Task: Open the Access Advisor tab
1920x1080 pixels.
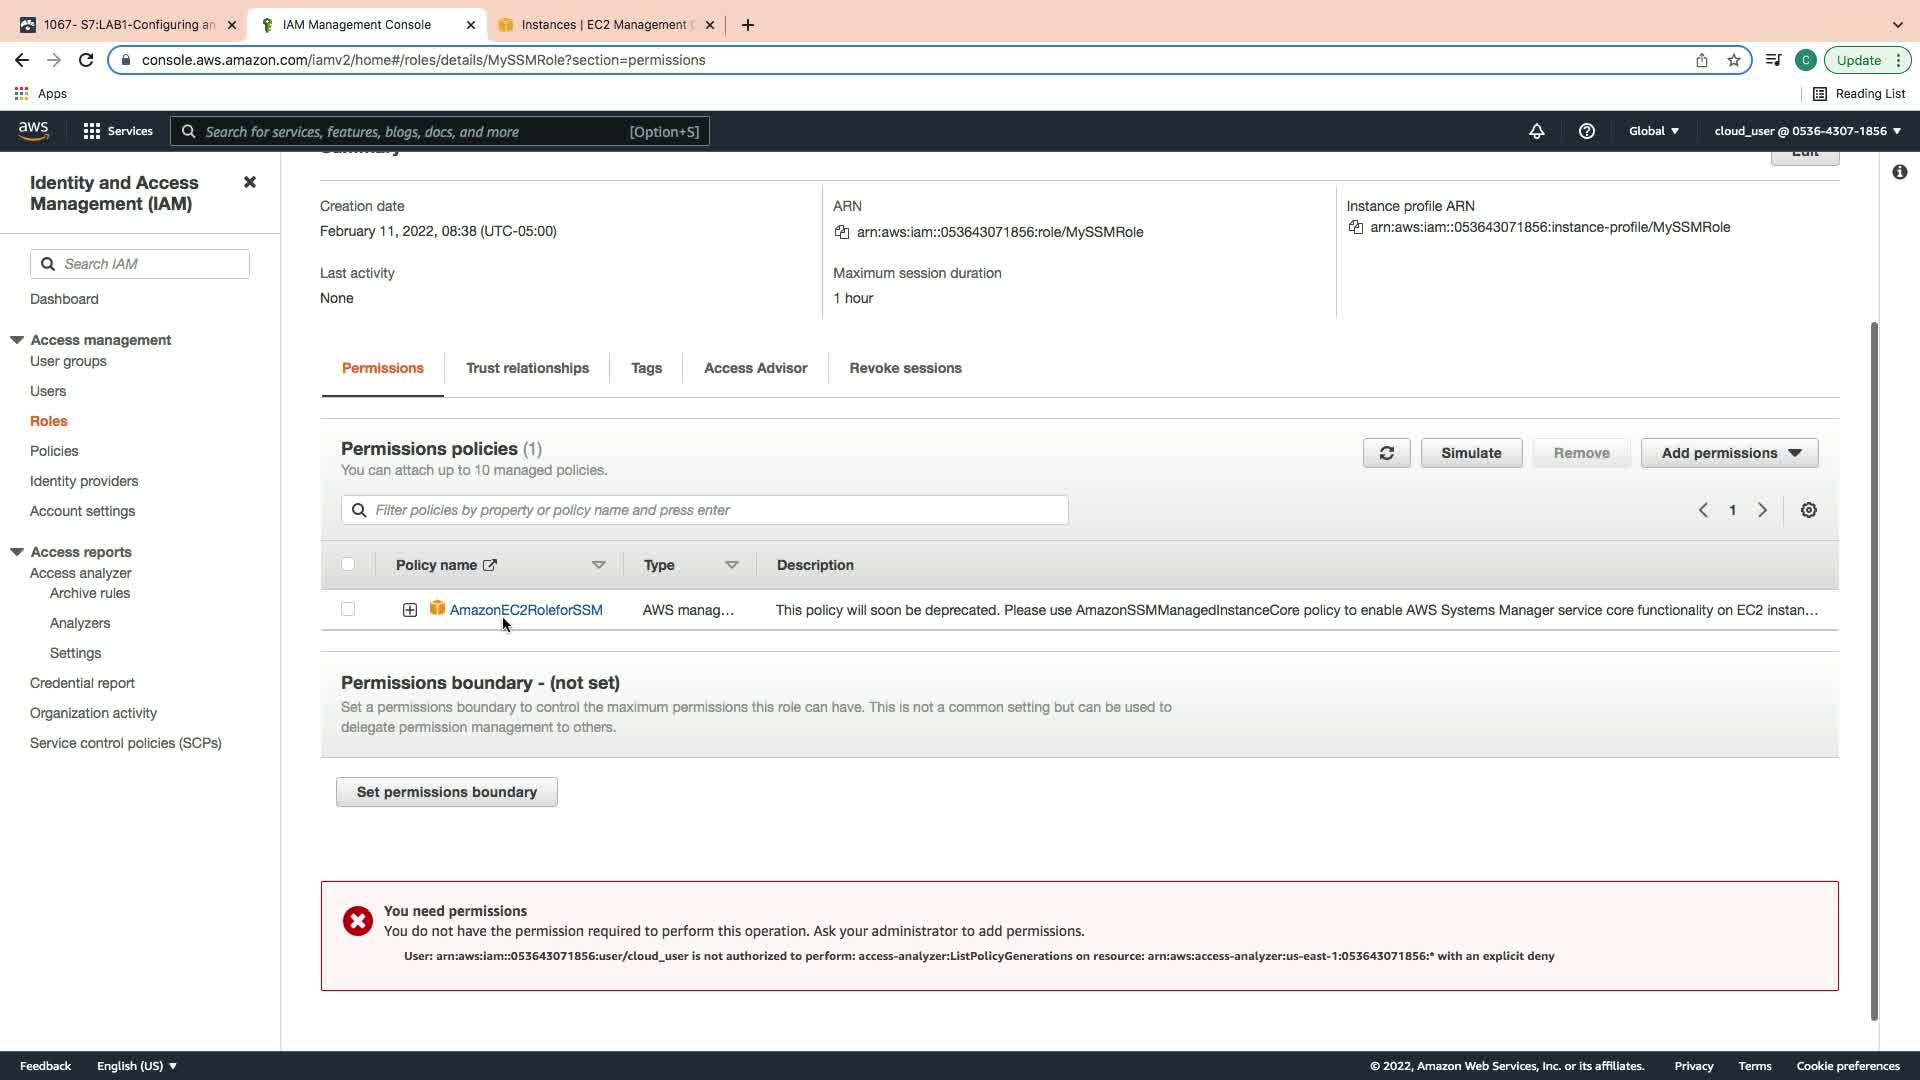Action: (x=755, y=368)
